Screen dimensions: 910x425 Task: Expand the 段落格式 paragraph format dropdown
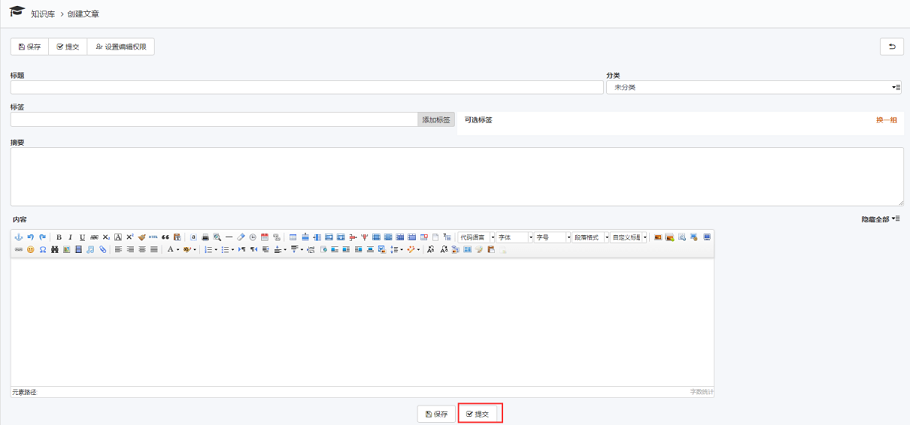tap(589, 237)
